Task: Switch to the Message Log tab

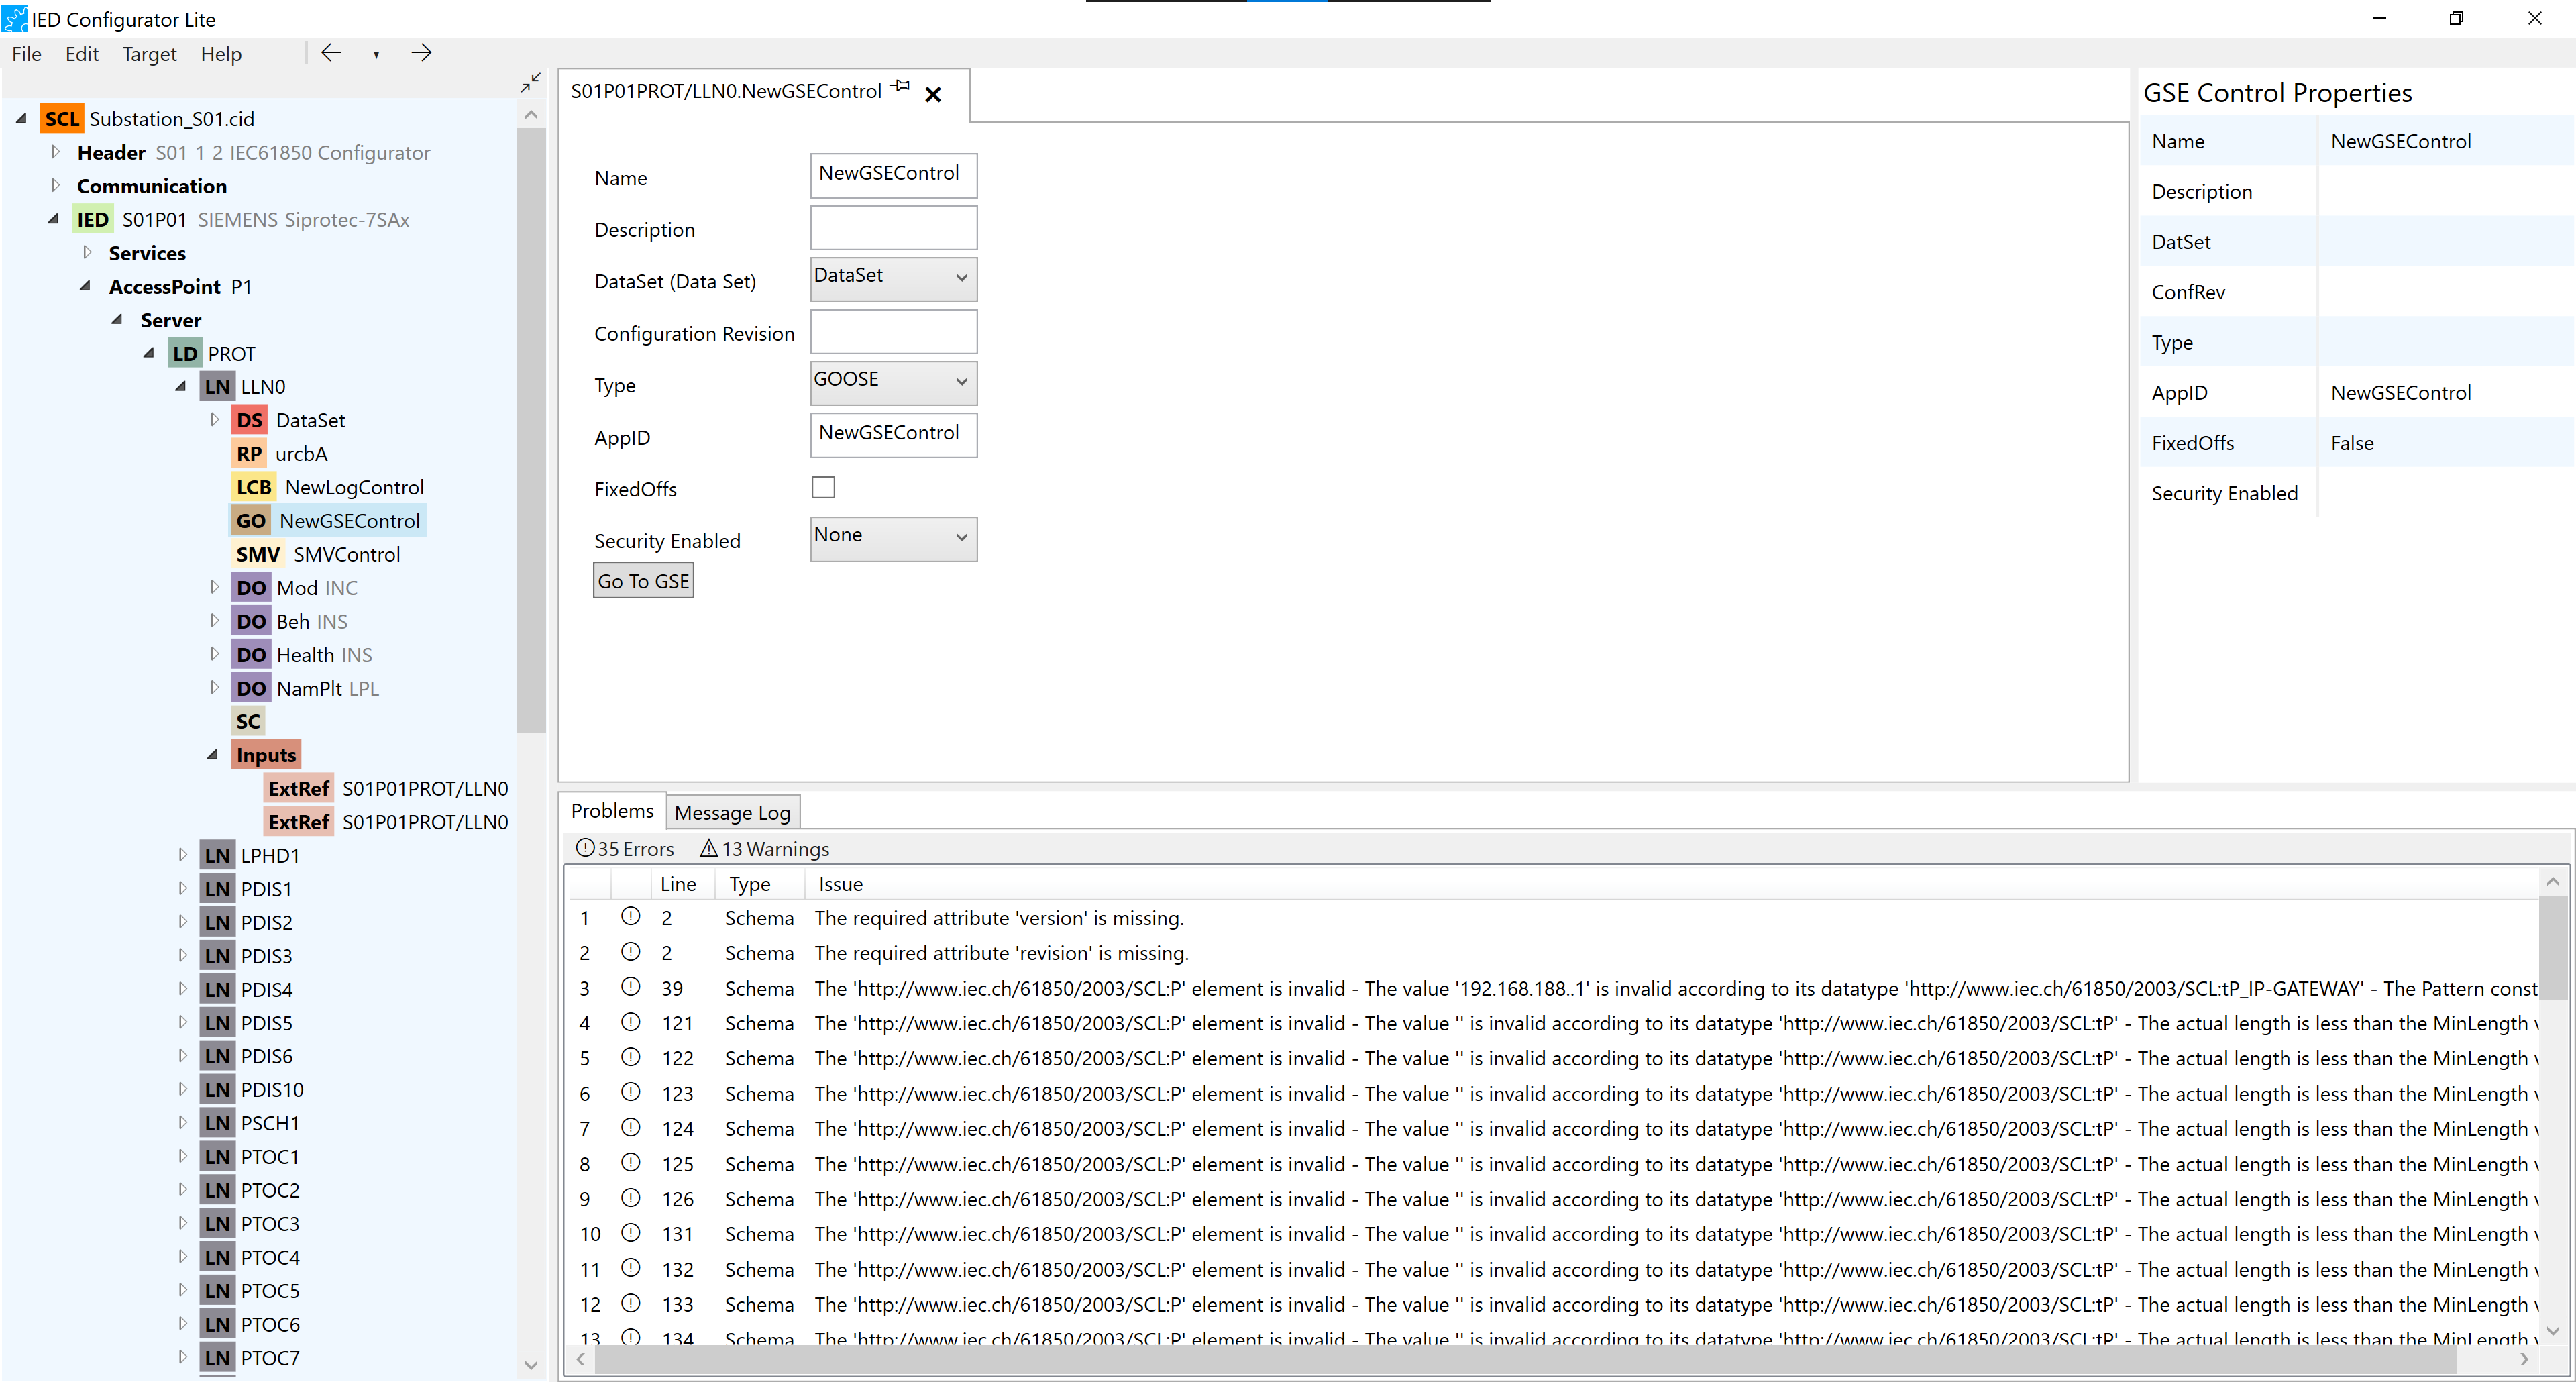Action: coord(732,813)
